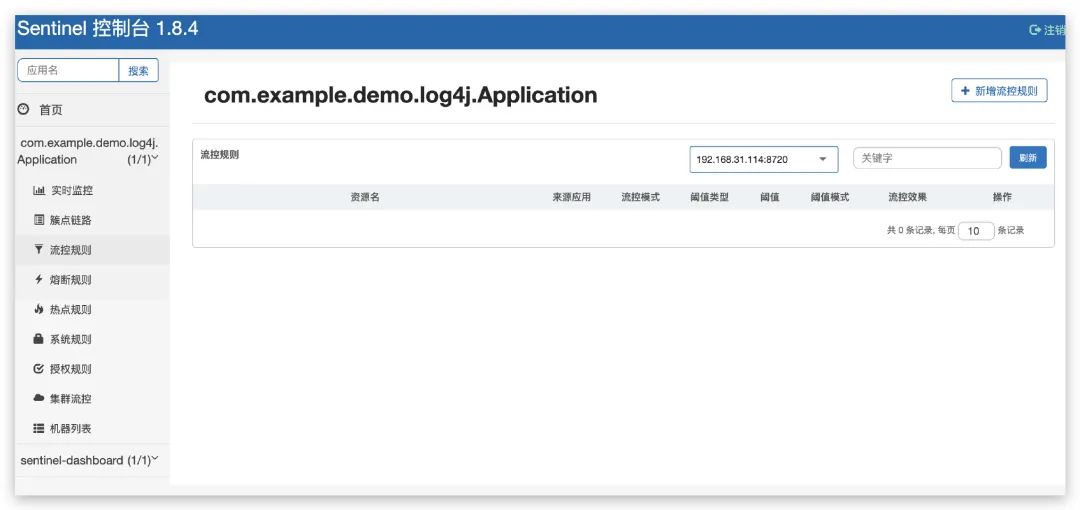Click the funnel icon for 流控规则
This screenshot has width=1080, height=510.
tap(39, 249)
